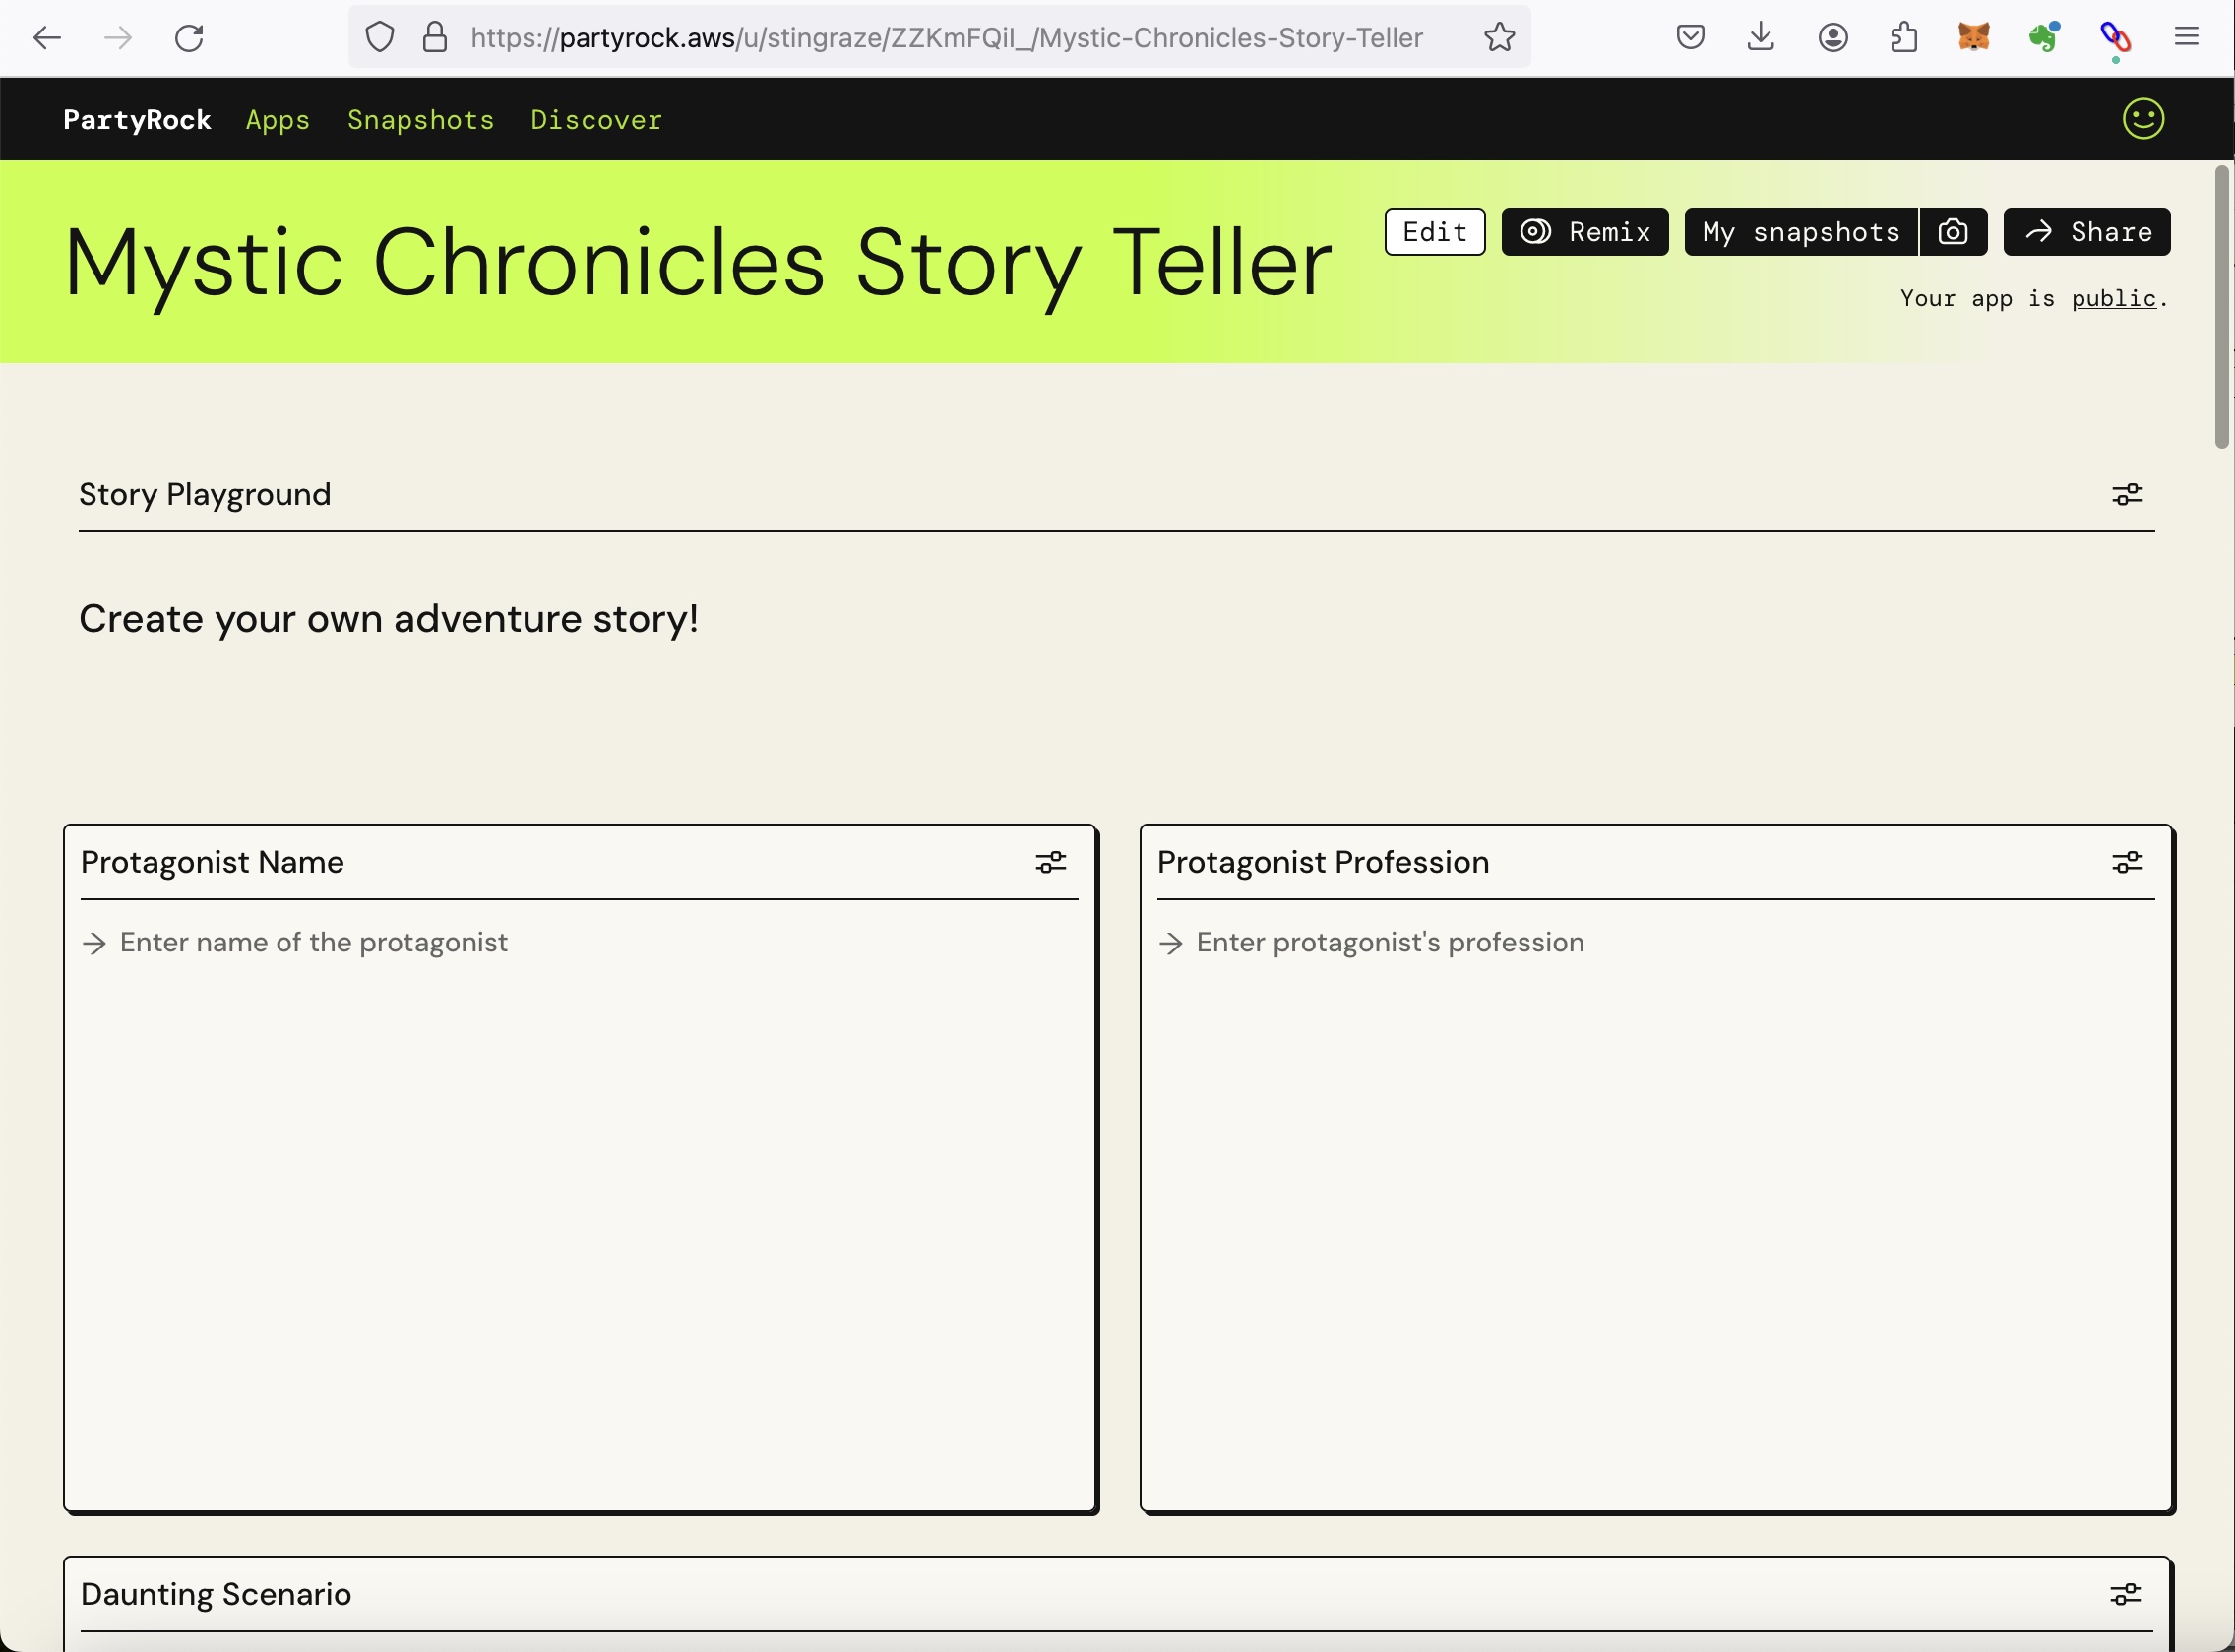Open Protagonist Profession widget settings

pos(2127,862)
